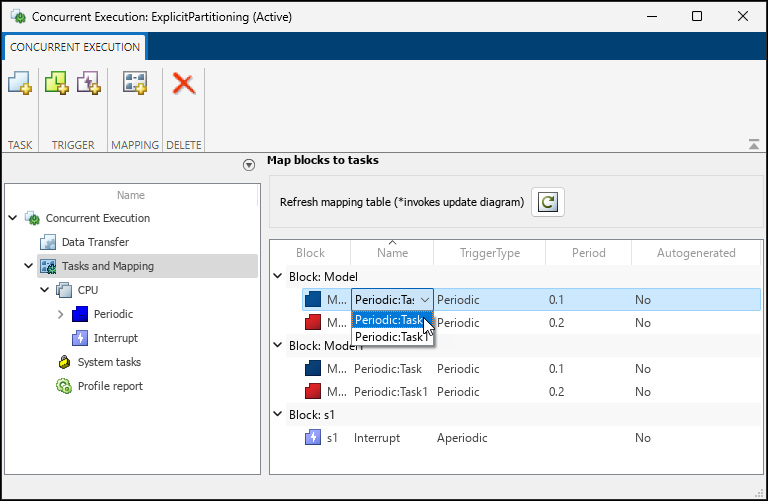Collapse the Concurrent Execution root node
Image resolution: width=768 pixels, height=501 pixels.
click(x=12, y=218)
